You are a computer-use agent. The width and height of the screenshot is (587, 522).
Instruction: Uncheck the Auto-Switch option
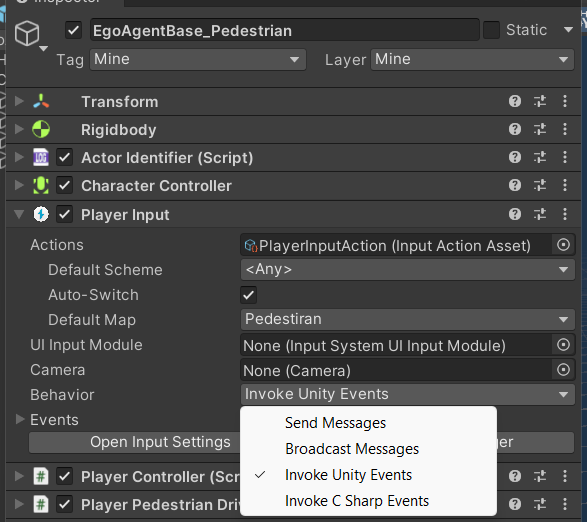(x=248, y=295)
